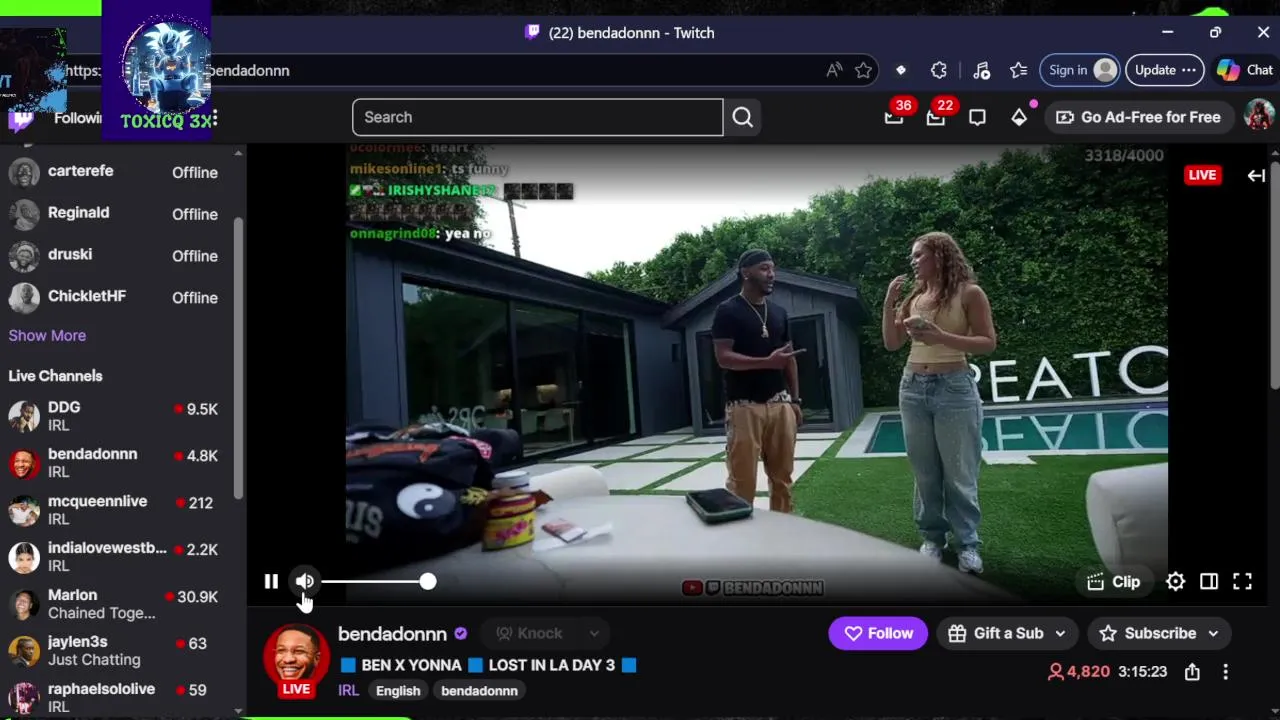
Task: Open player settings gear
Action: pyautogui.click(x=1175, y=581)
